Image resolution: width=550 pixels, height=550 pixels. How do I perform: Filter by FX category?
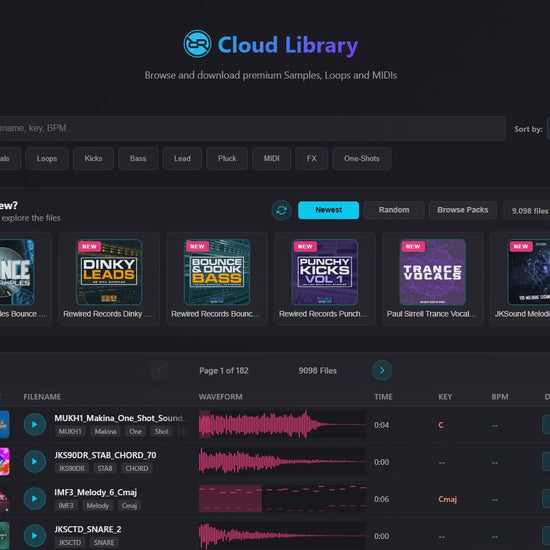(311, 159)
